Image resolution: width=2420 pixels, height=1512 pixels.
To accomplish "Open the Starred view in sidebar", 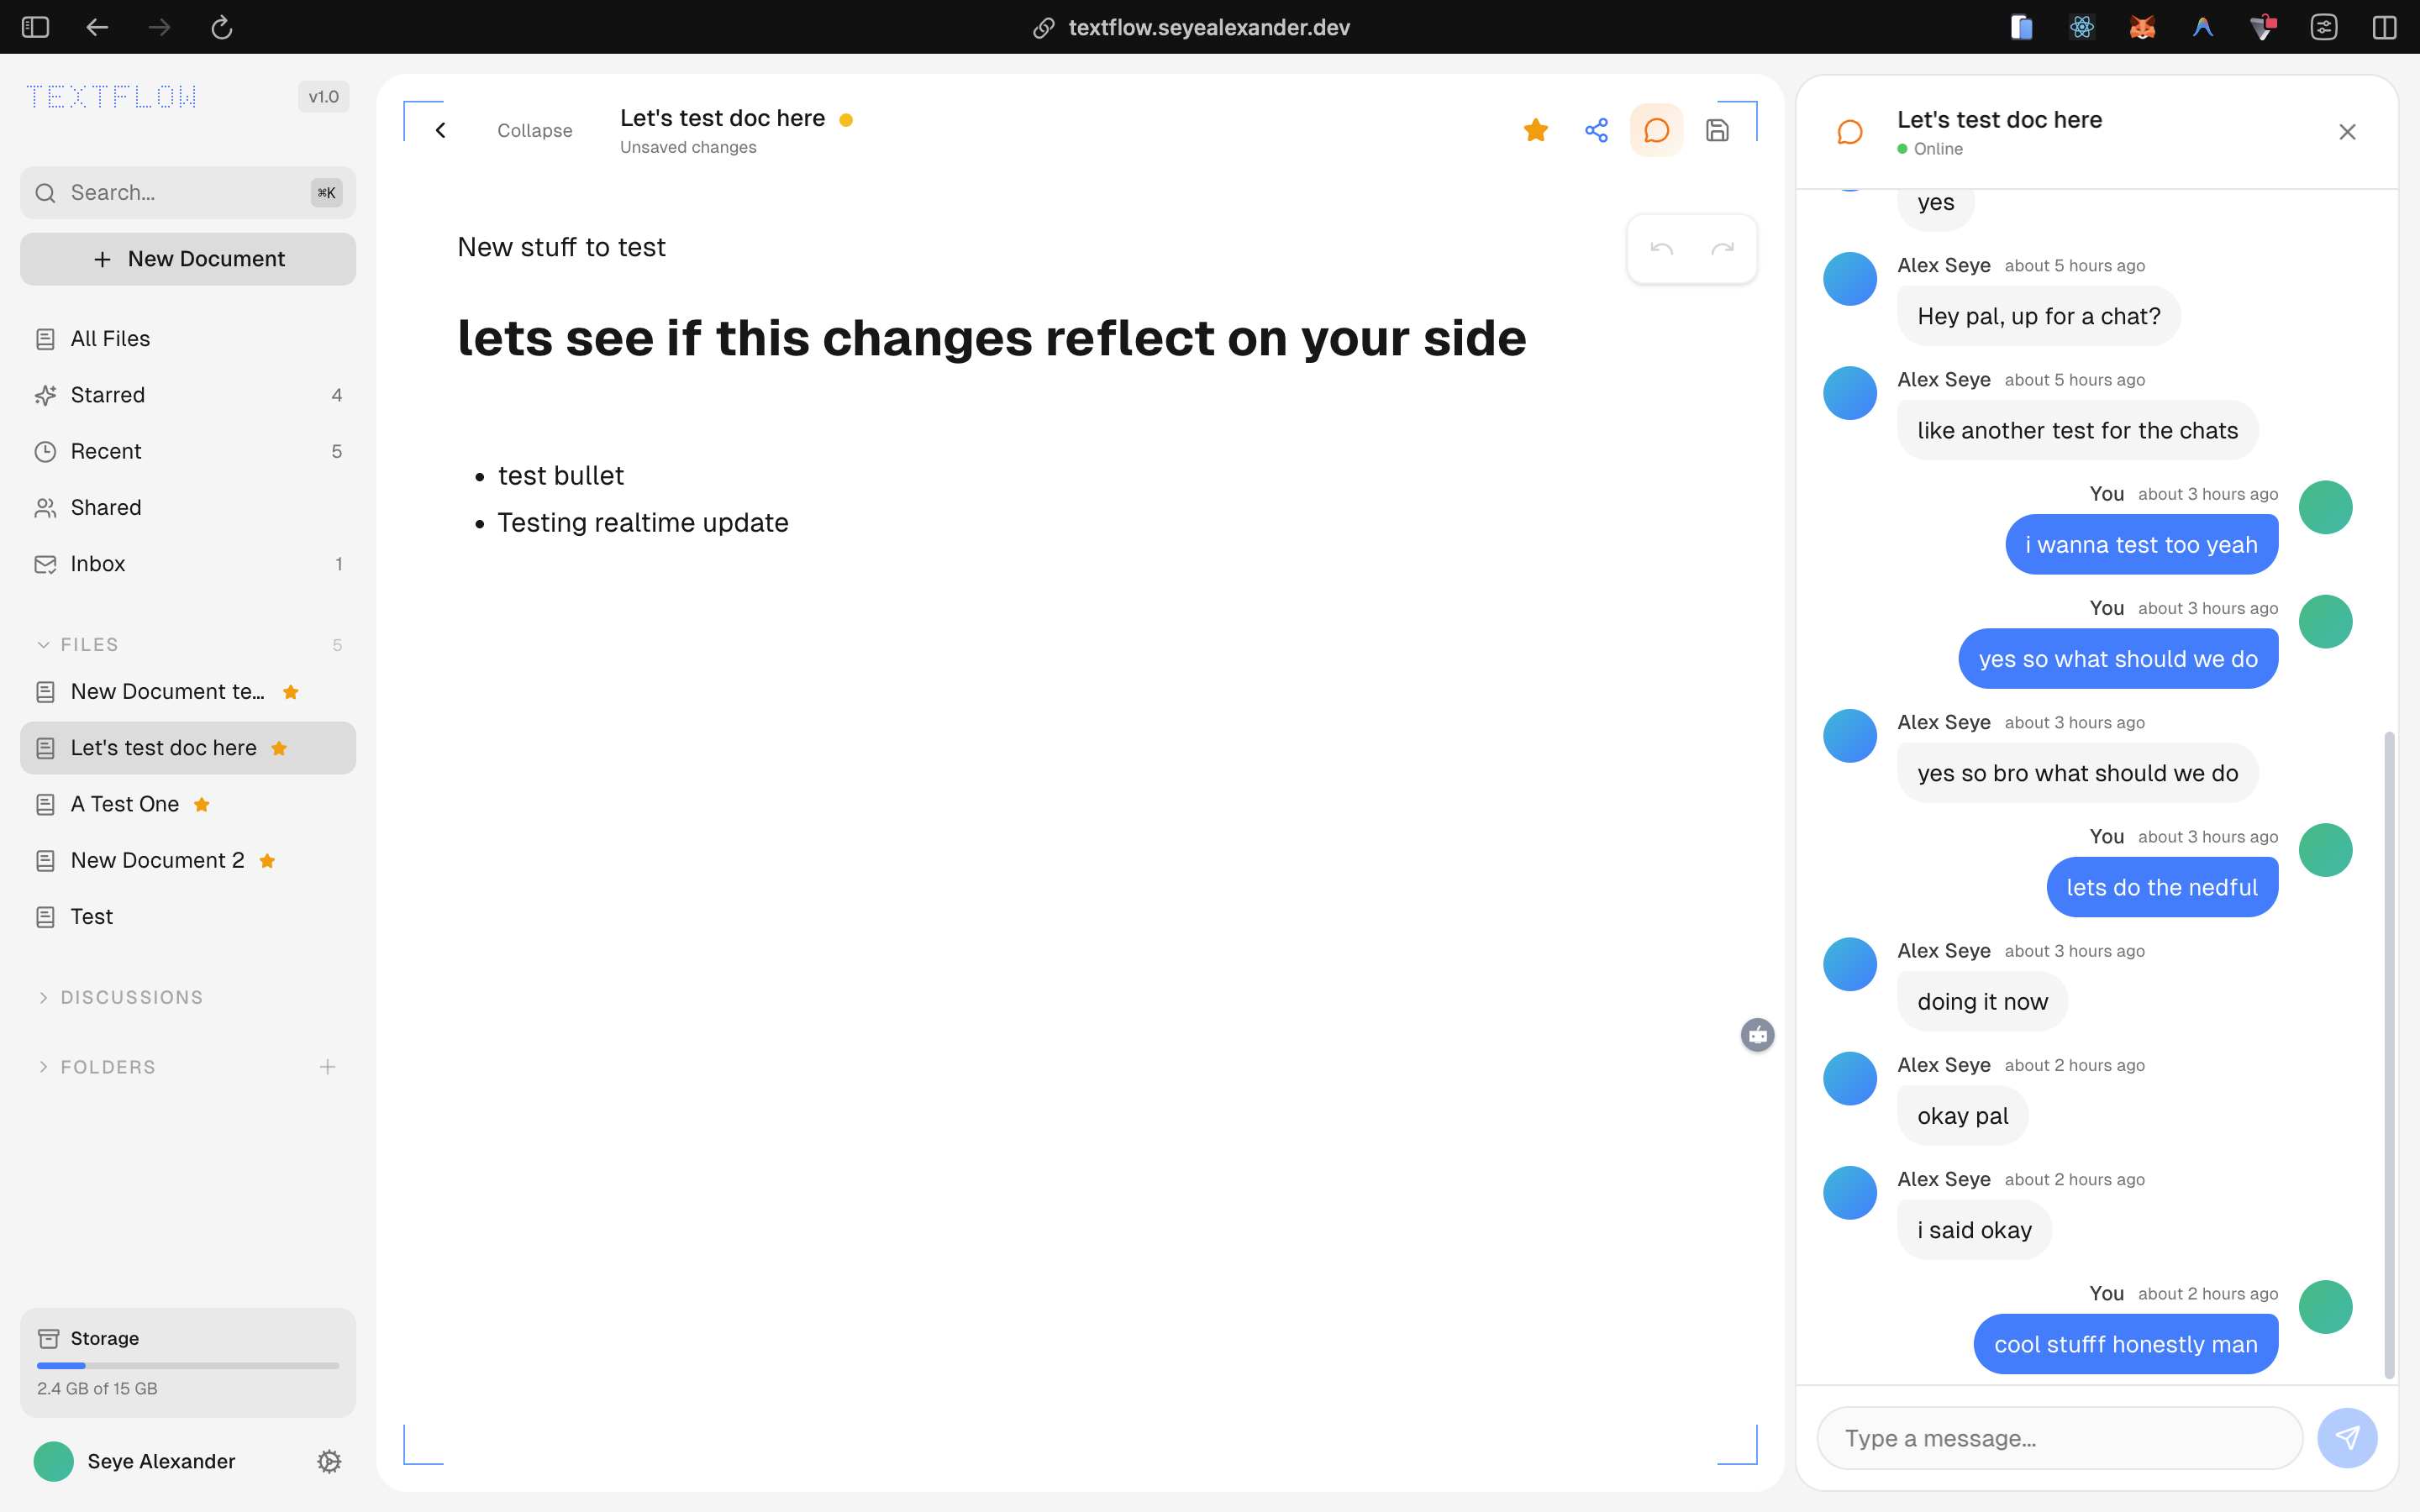I will click(x=106, y=394).
